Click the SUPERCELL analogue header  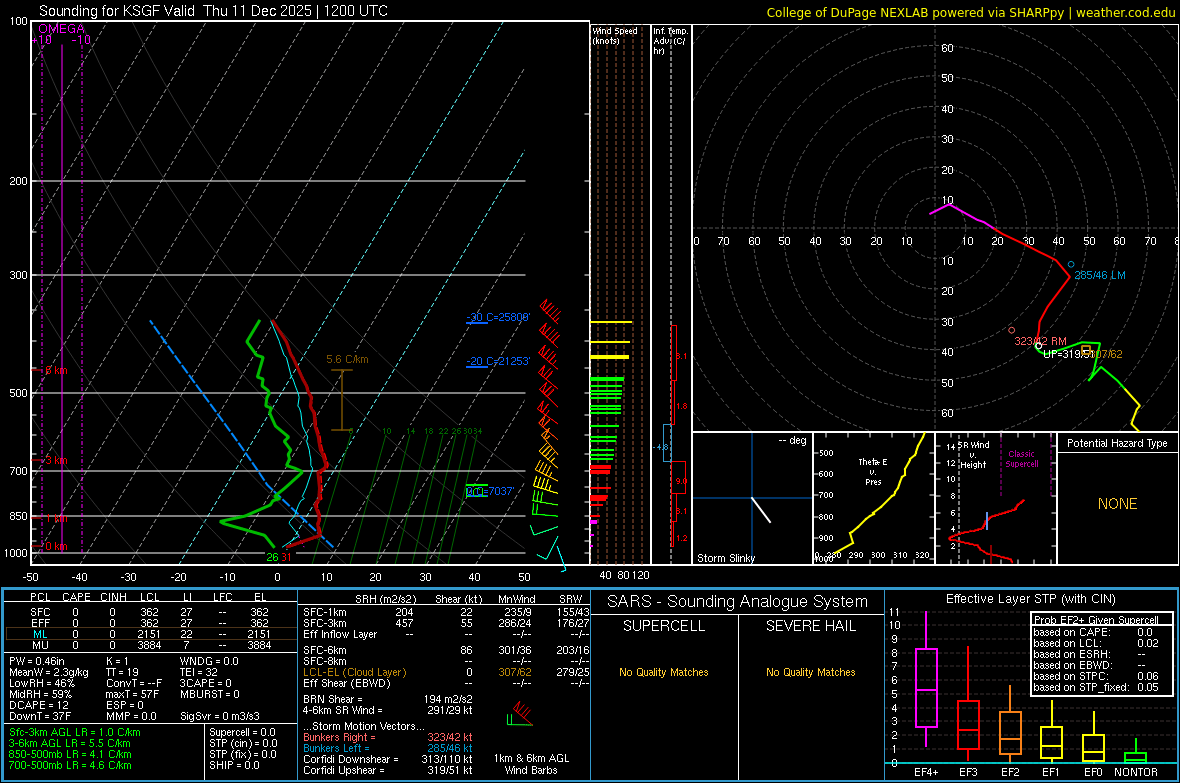click(x=664, y=626)
